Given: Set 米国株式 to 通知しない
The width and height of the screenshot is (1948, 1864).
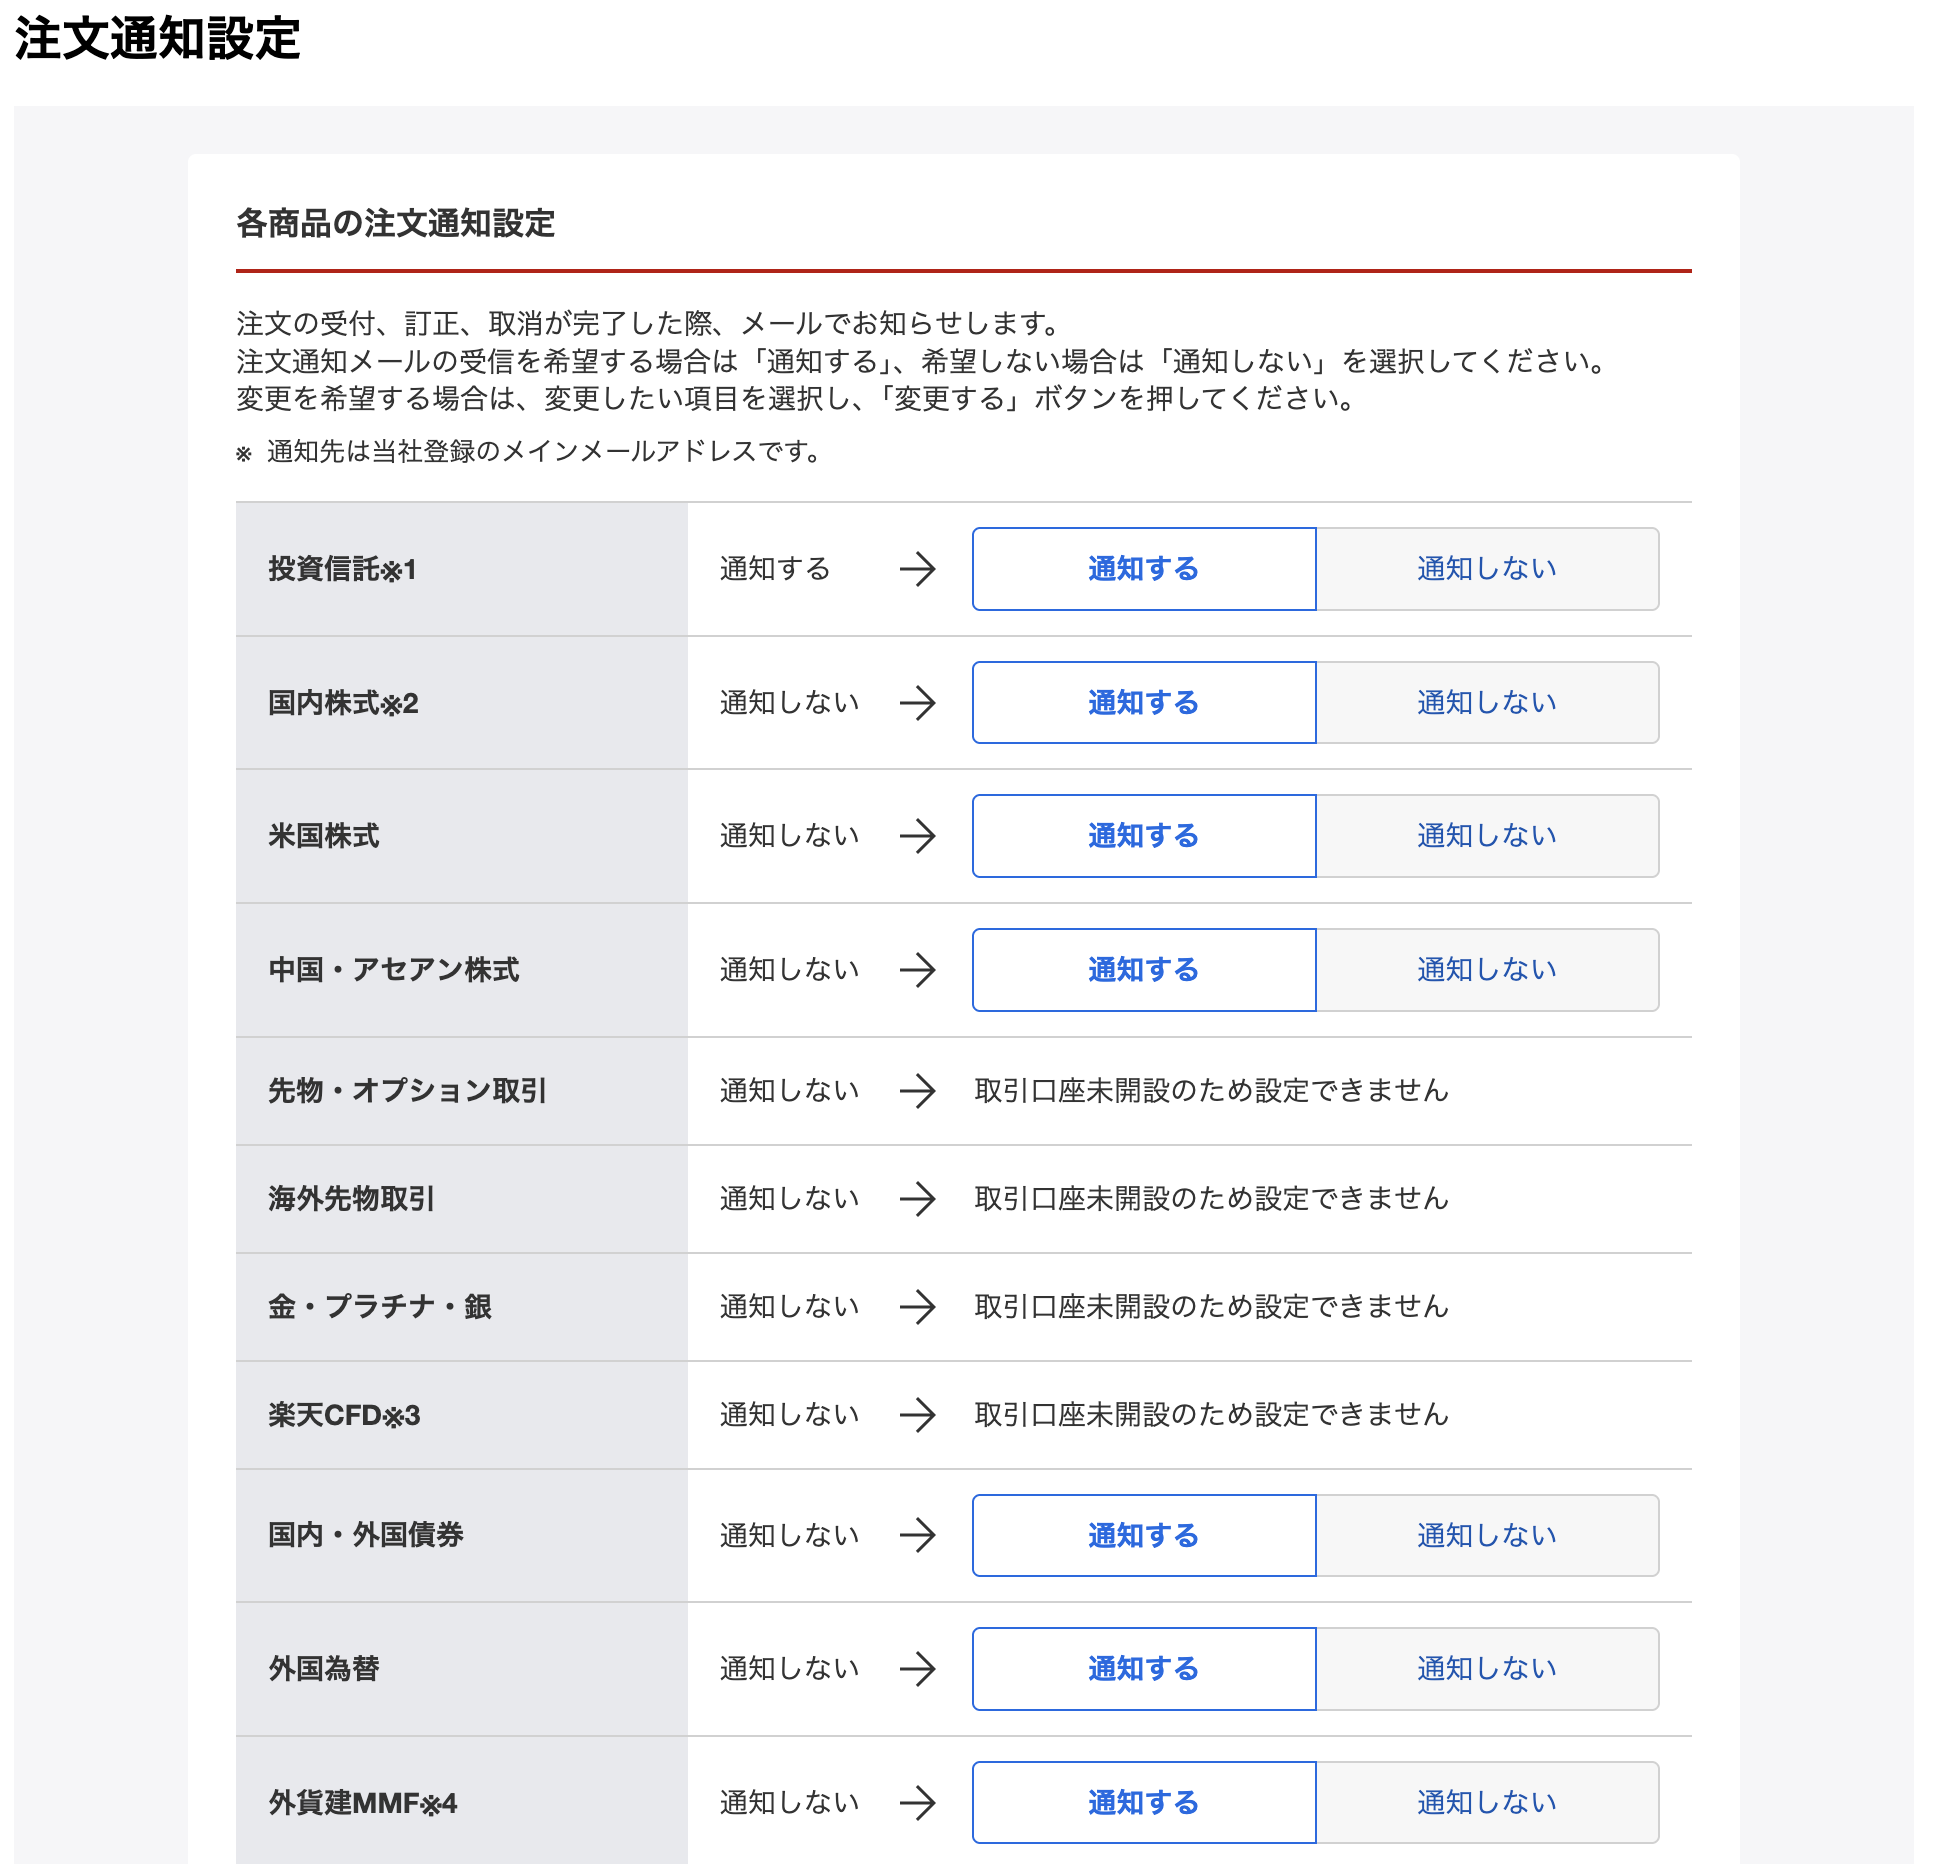Looking at the screenshot, I should coord(1487,836).
